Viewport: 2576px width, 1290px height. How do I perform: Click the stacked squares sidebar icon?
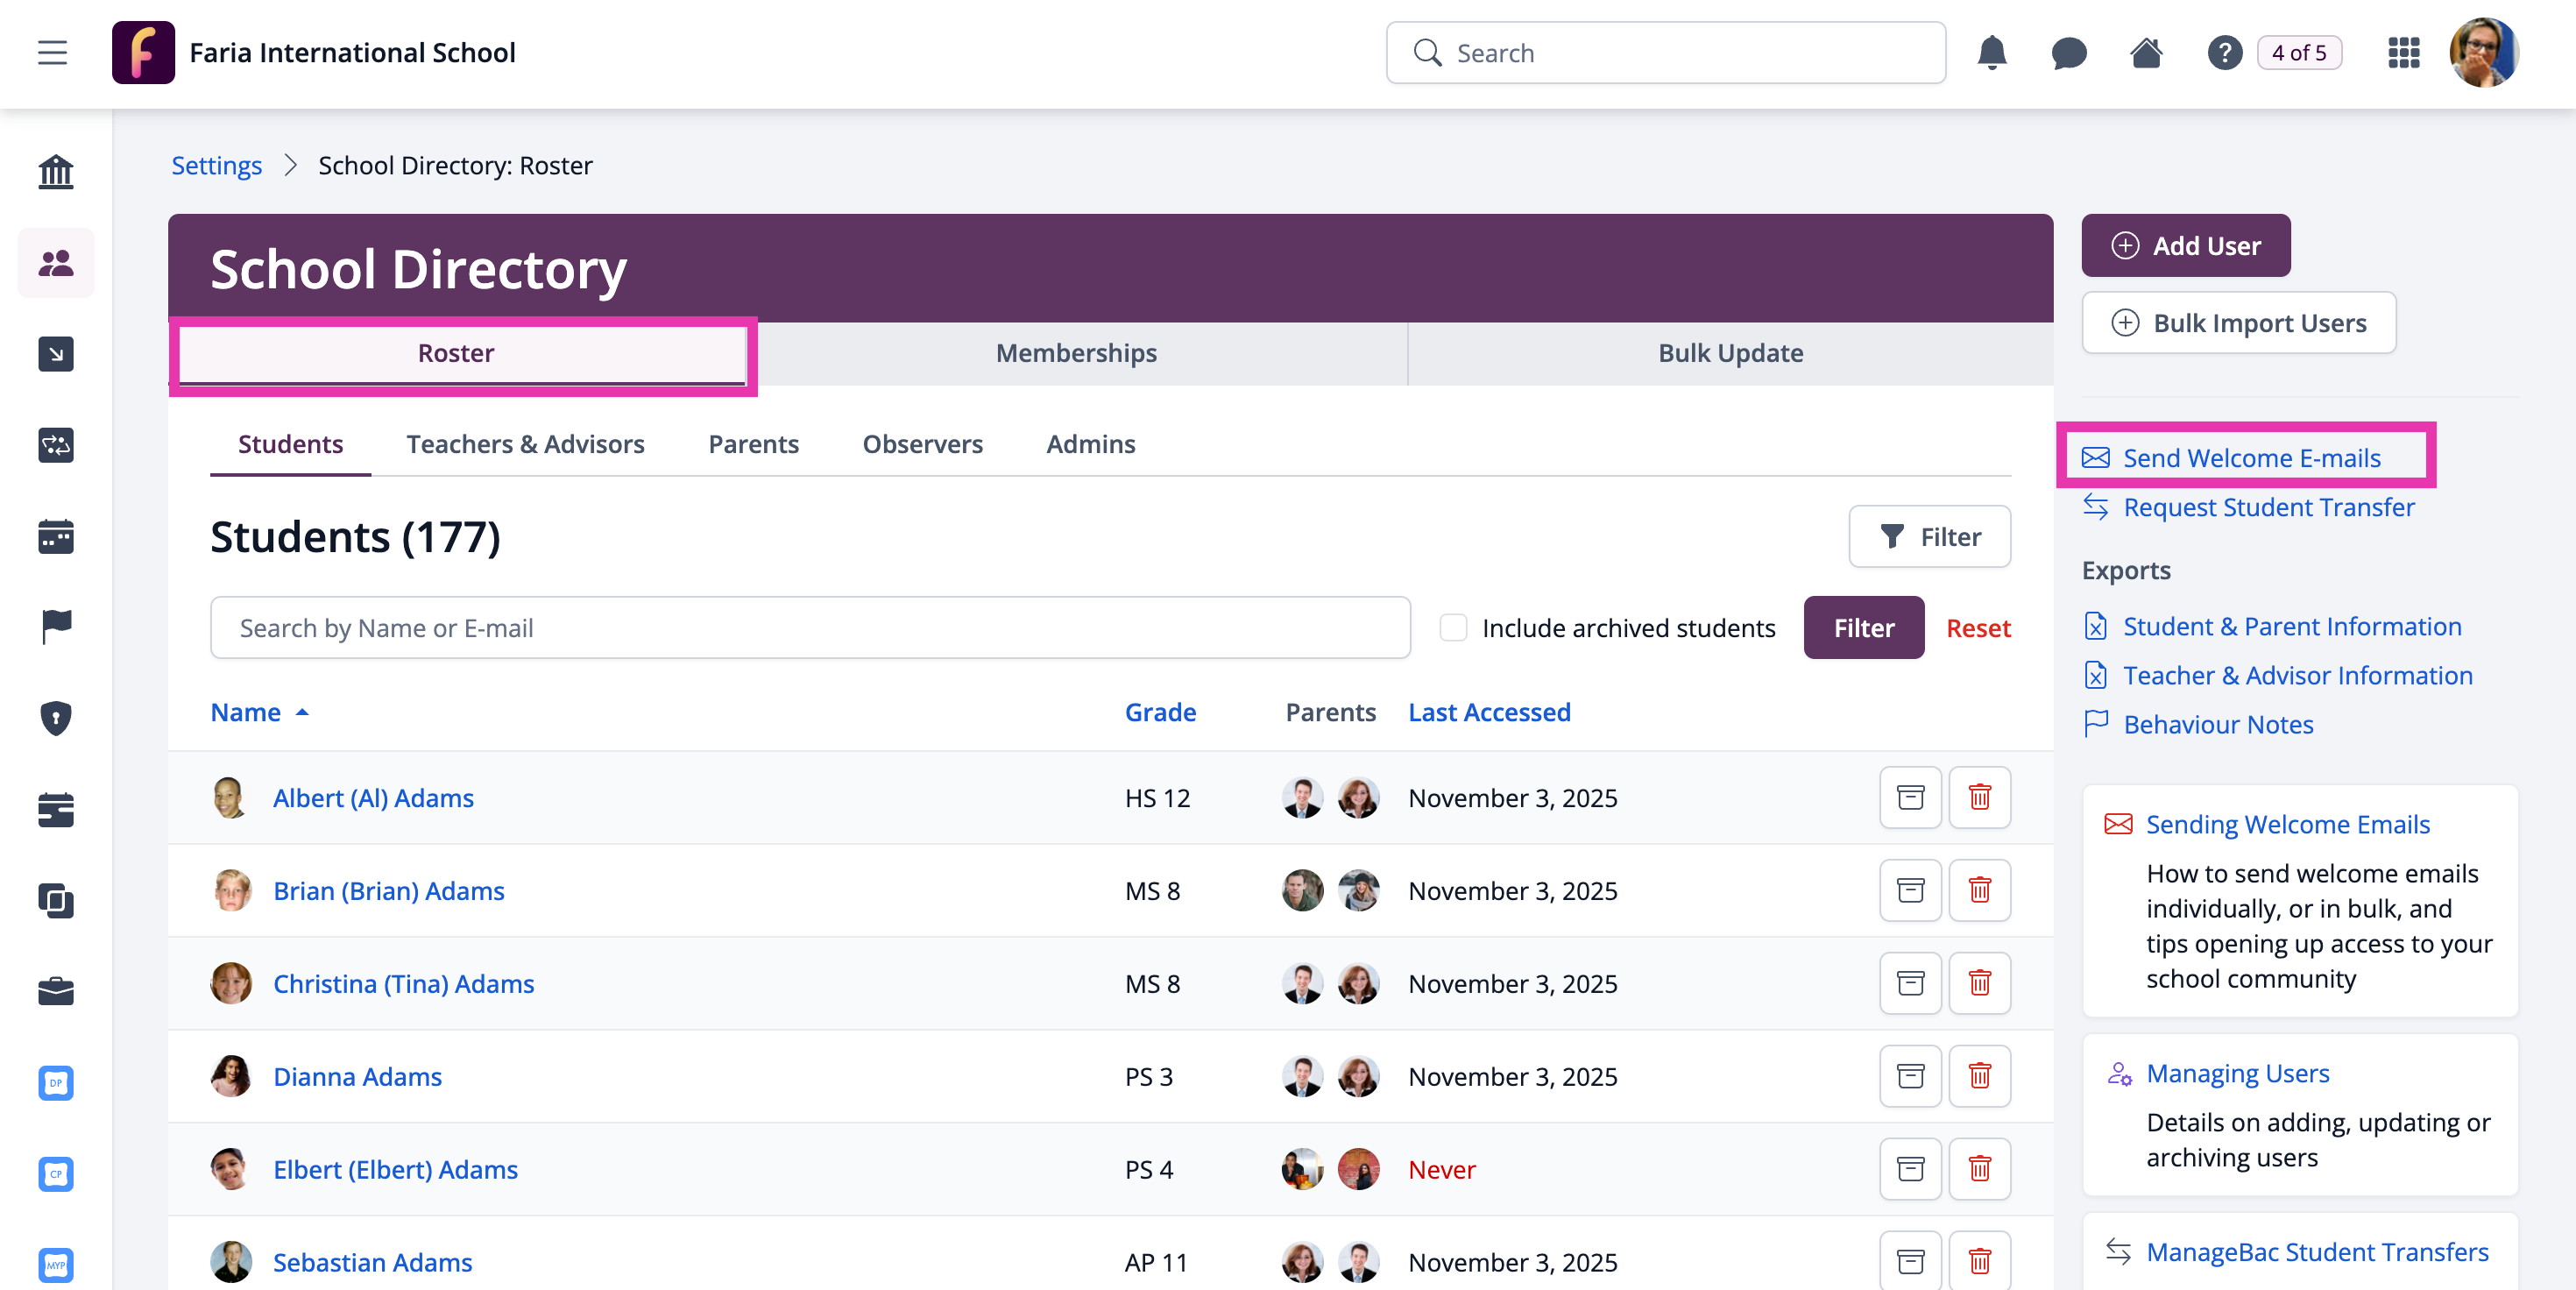click(56, 900)
